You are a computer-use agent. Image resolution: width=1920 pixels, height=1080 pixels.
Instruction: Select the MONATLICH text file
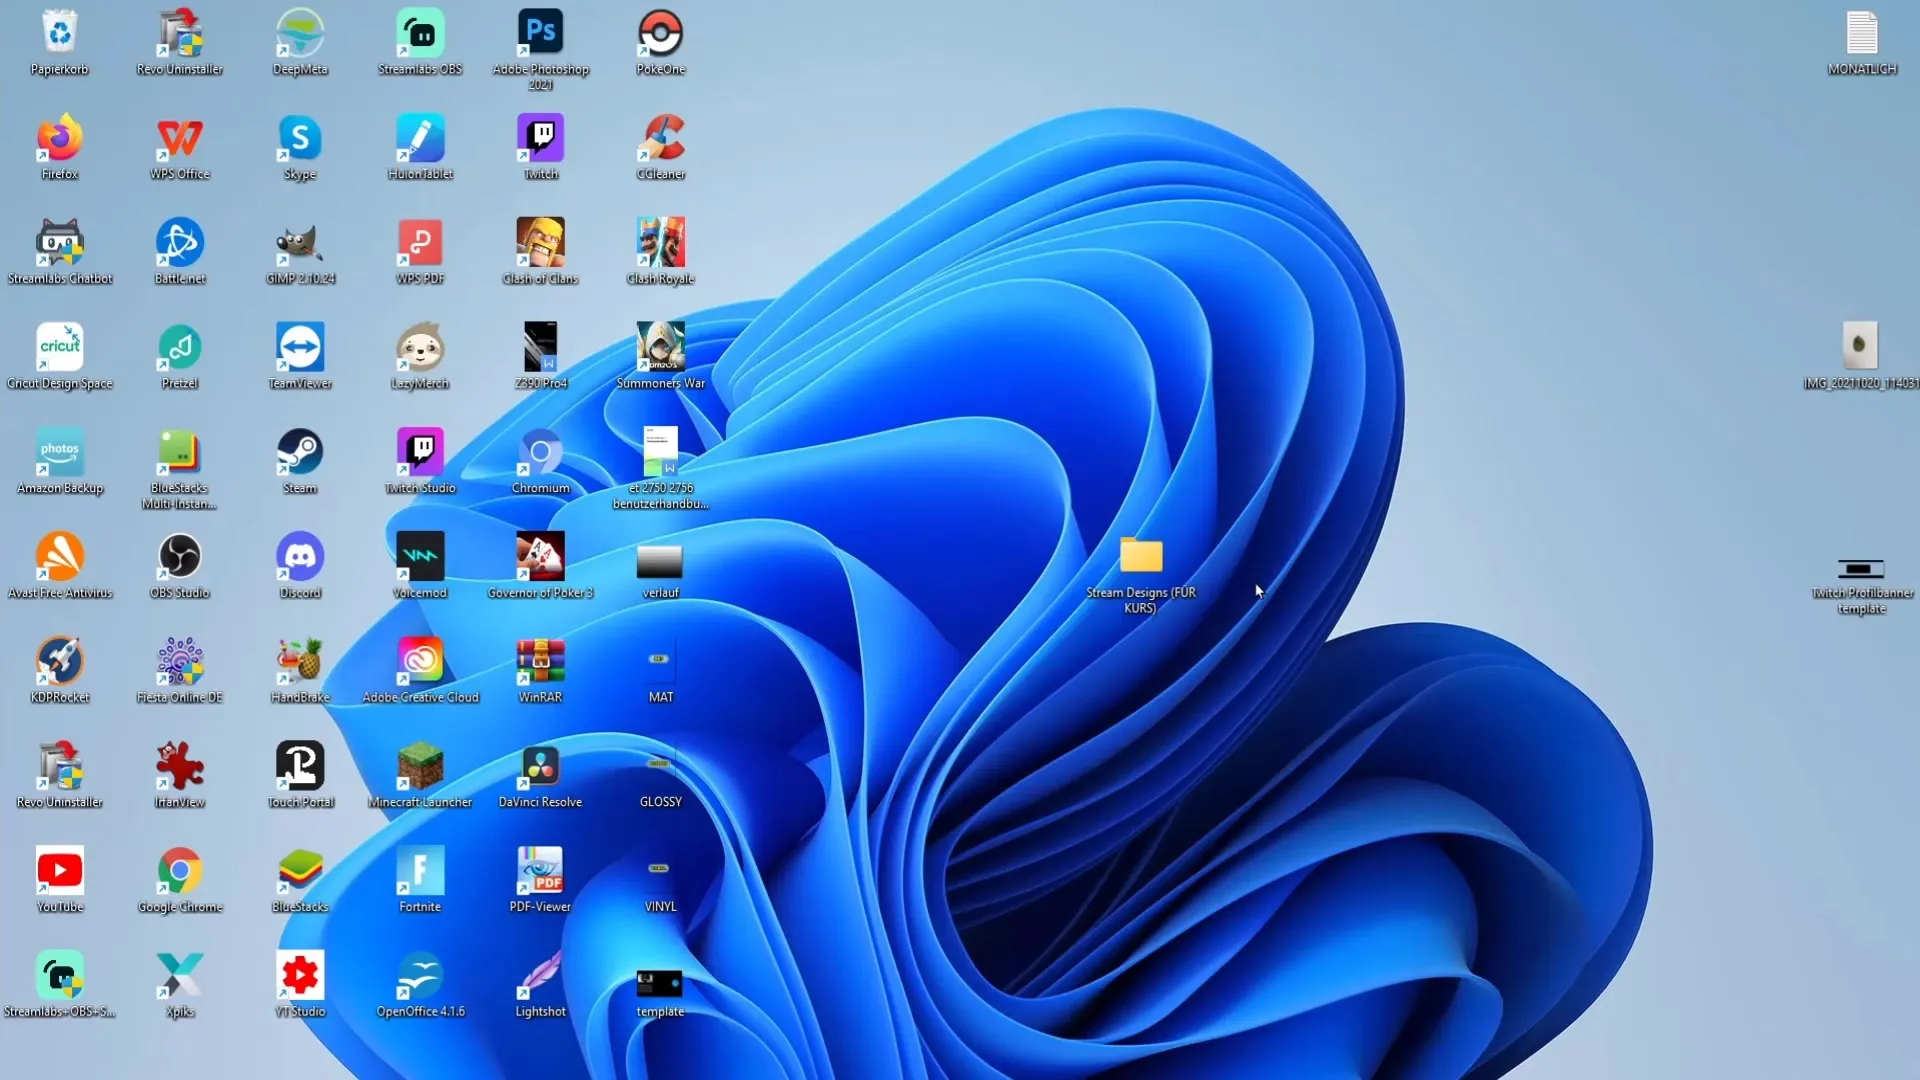coord(1862,33)
